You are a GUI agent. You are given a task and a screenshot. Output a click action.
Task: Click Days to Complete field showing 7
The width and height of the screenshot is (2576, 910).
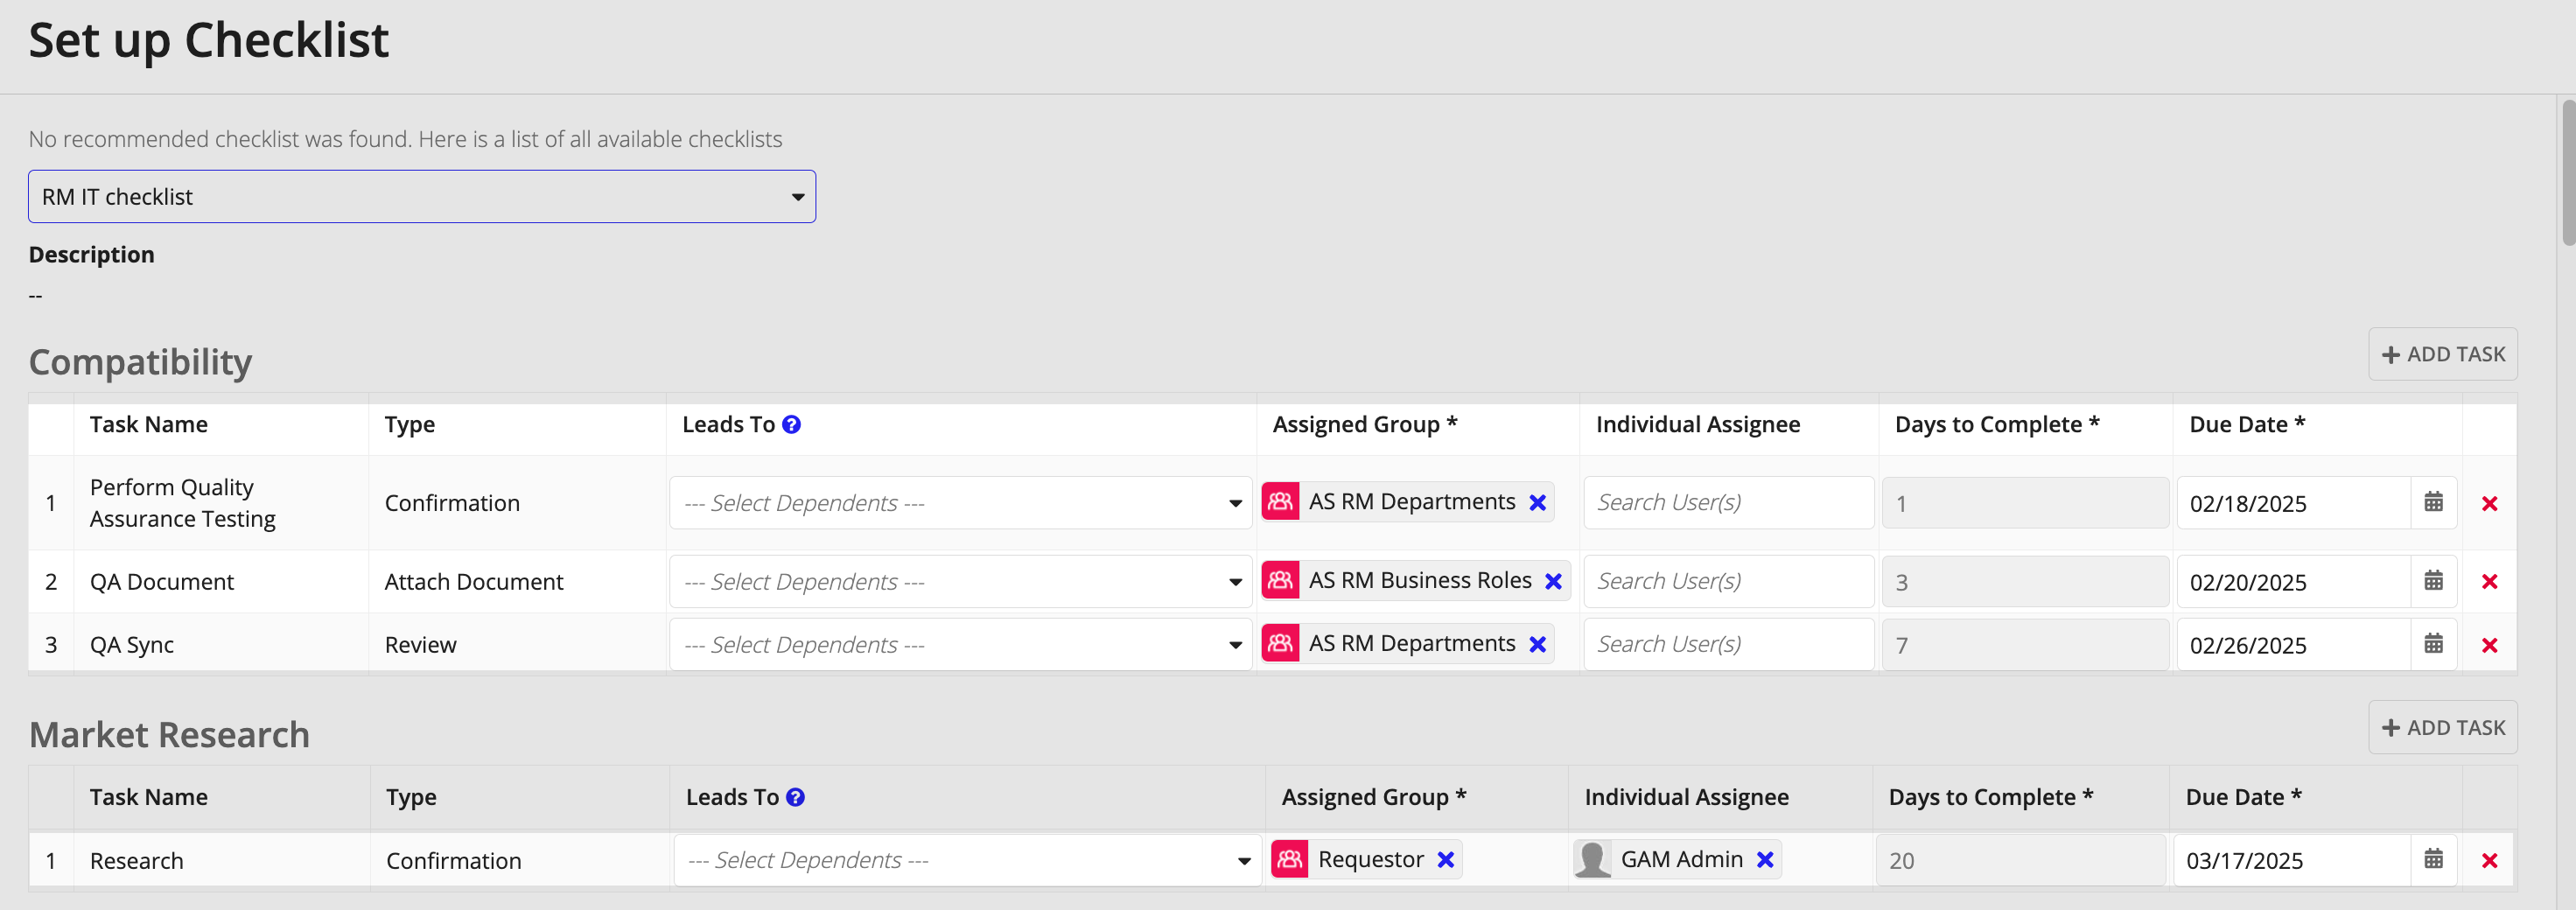(x=2025, y=645)
